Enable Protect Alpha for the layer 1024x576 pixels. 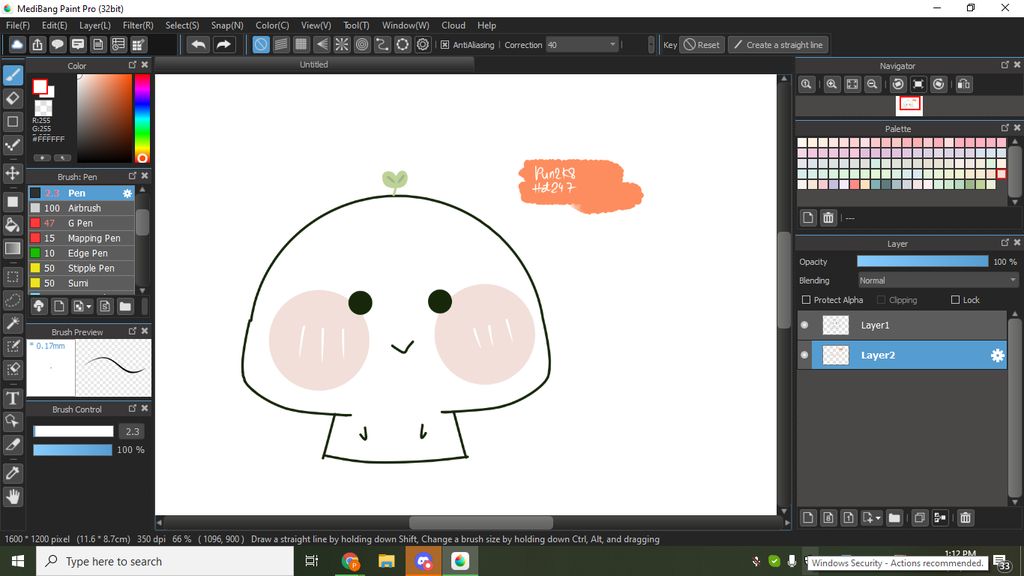click(806, 300)
